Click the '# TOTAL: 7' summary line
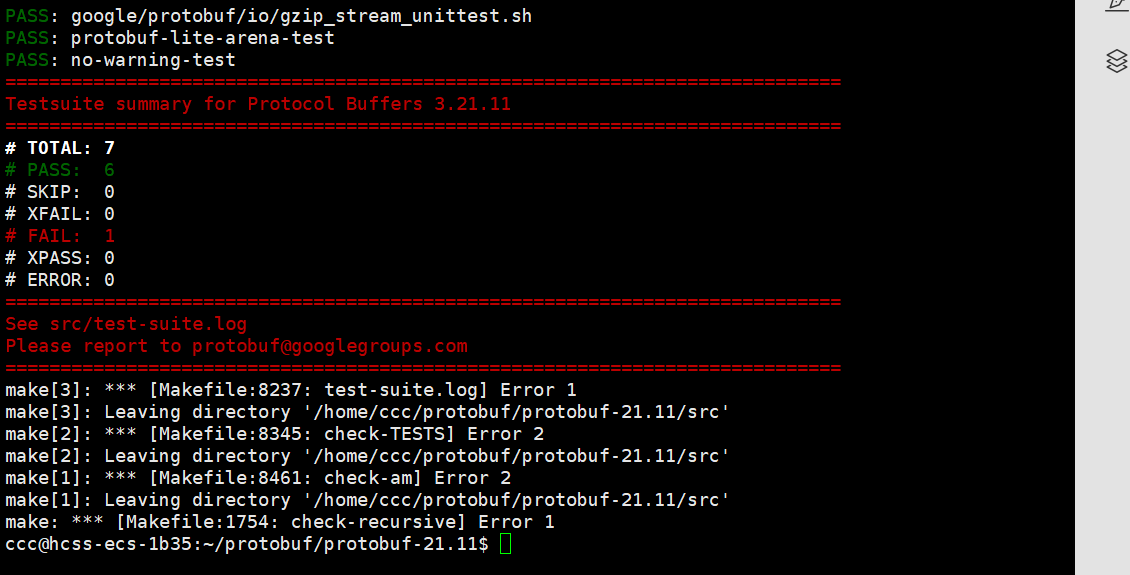The height and width of the screenshot is (575, 1130). pyautogui.click(x=60, y=148)
